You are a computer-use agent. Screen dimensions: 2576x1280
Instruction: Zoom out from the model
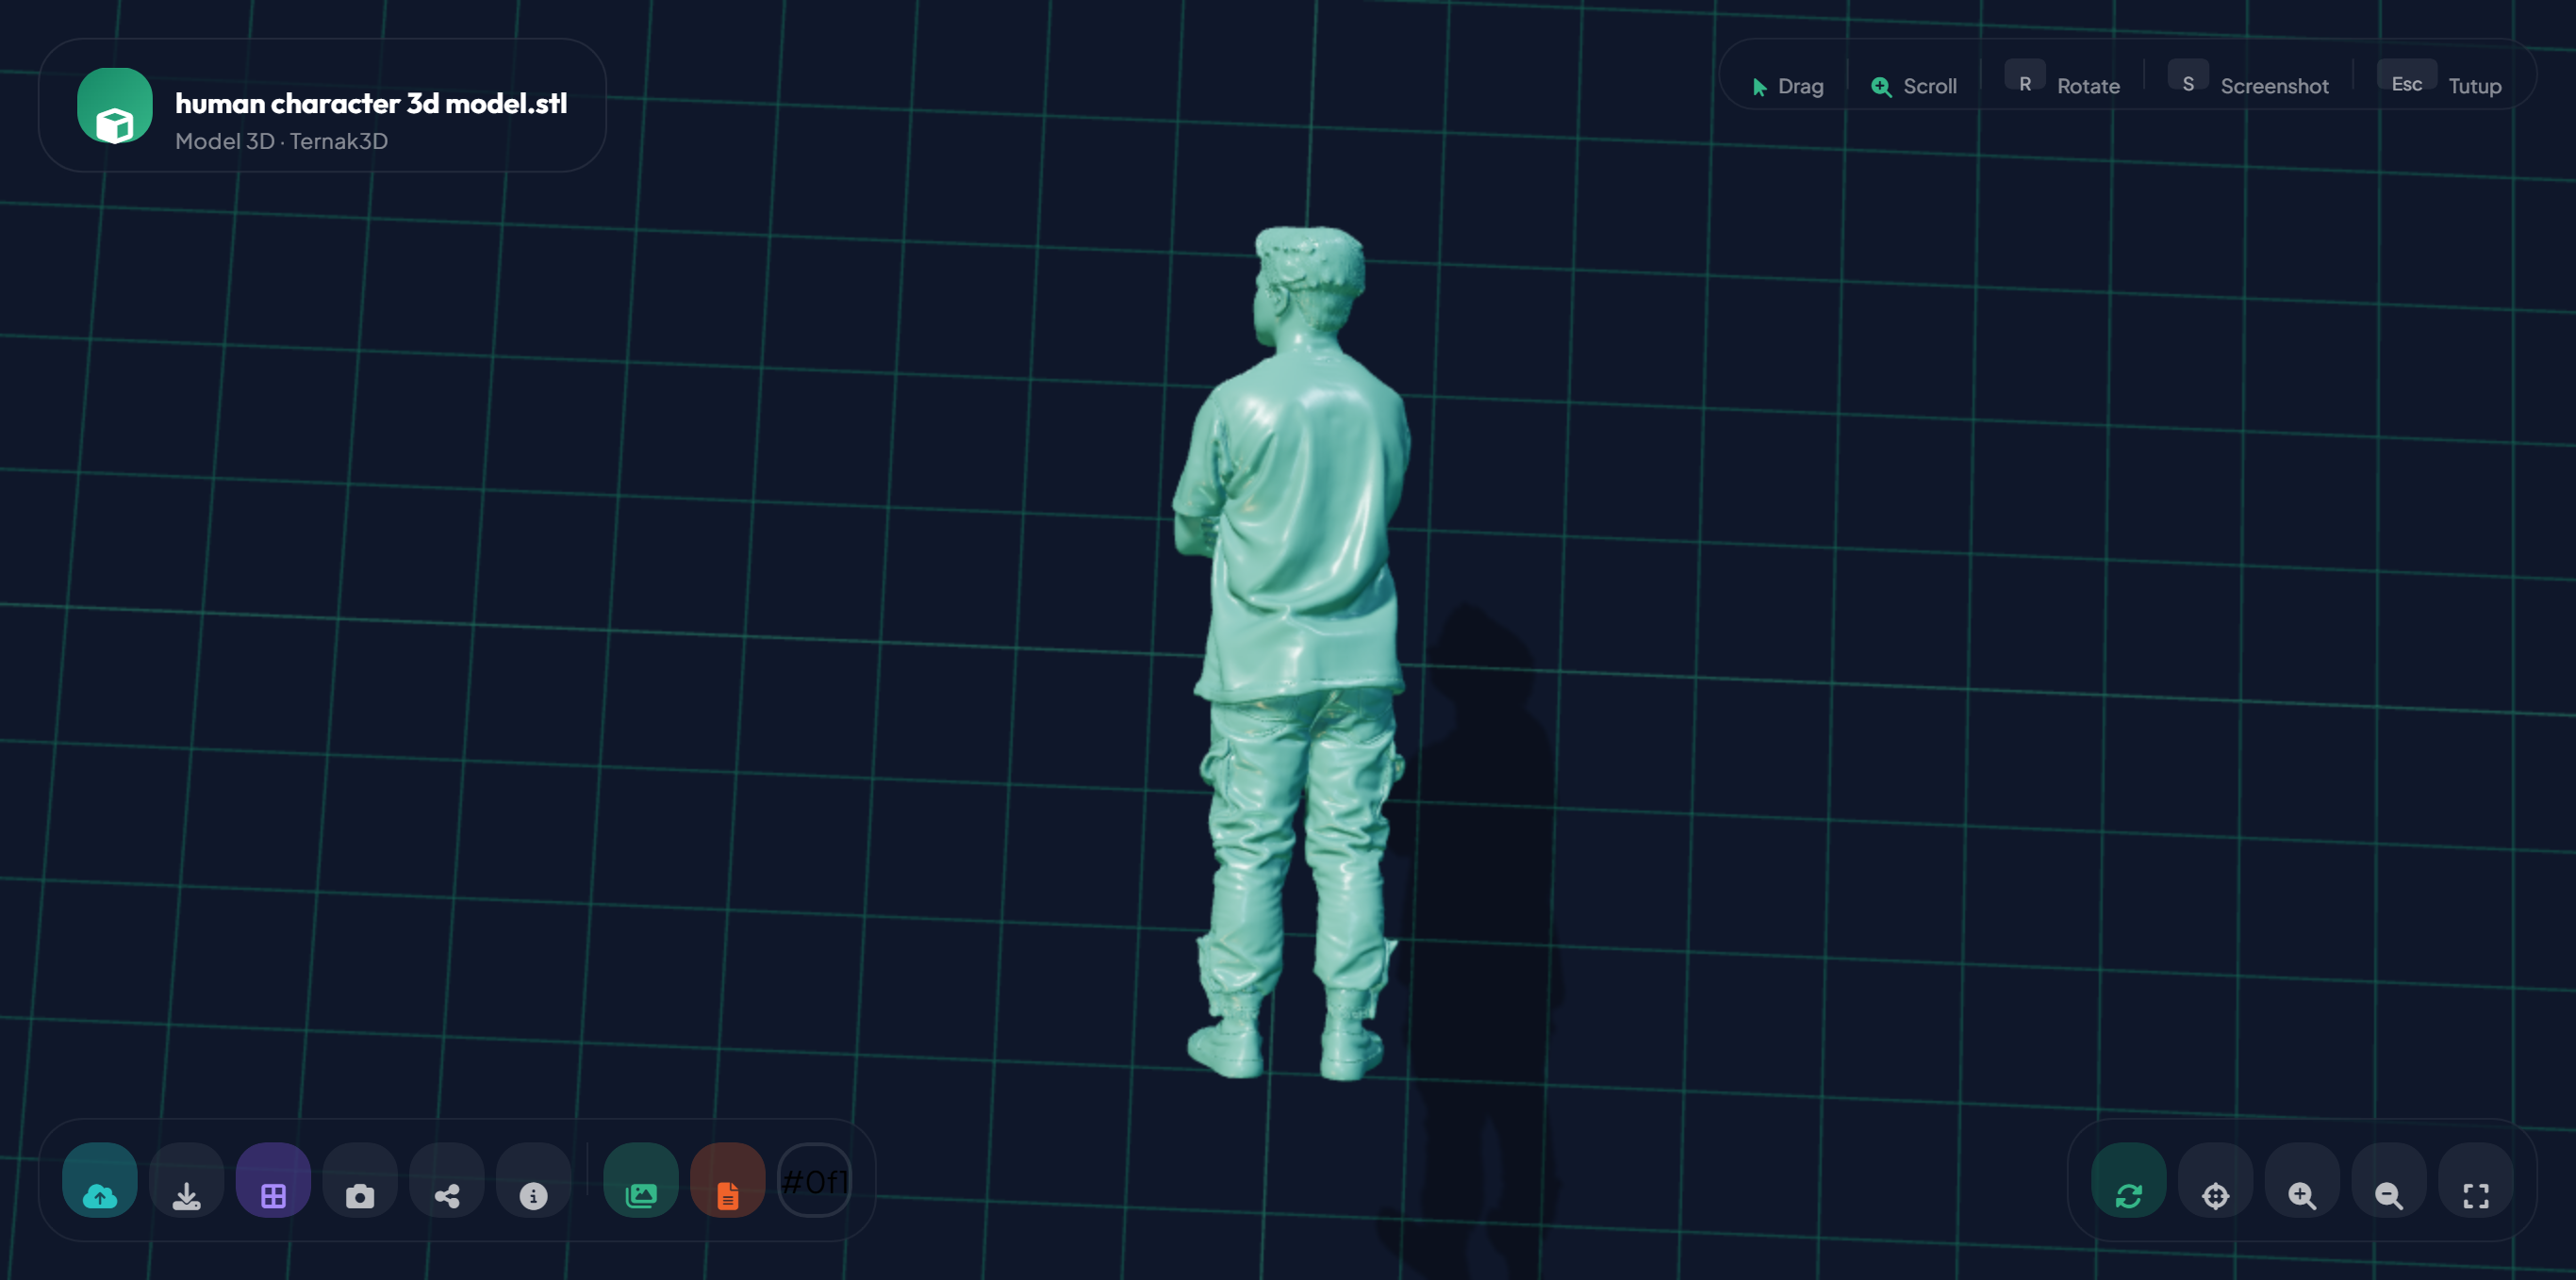[2390, 1180]
